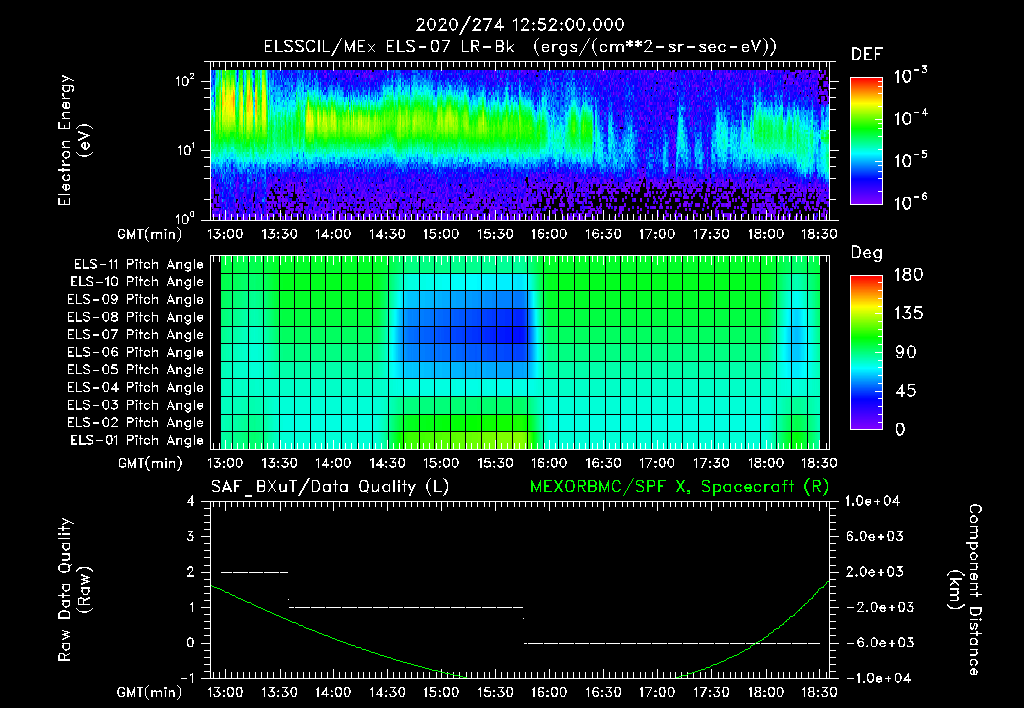Screen dimensions: 1024x708
Task: Select the ELS-09 Pitch Angle row label
Action: point(136,300)
